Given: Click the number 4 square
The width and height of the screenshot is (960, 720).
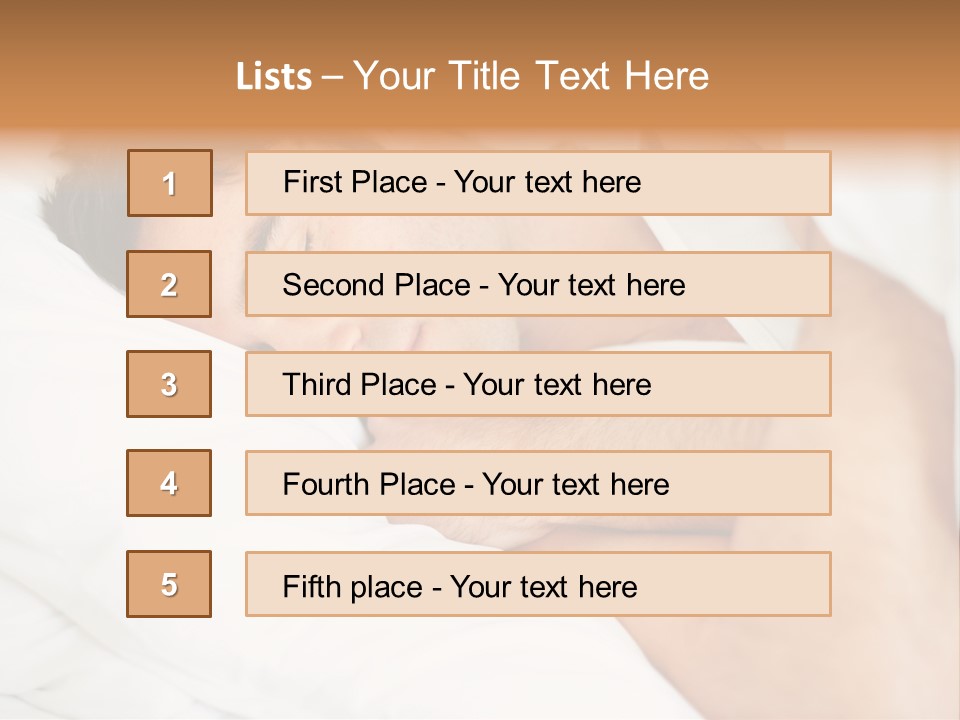Looking at the screenshot, I should tap(169, 483).
